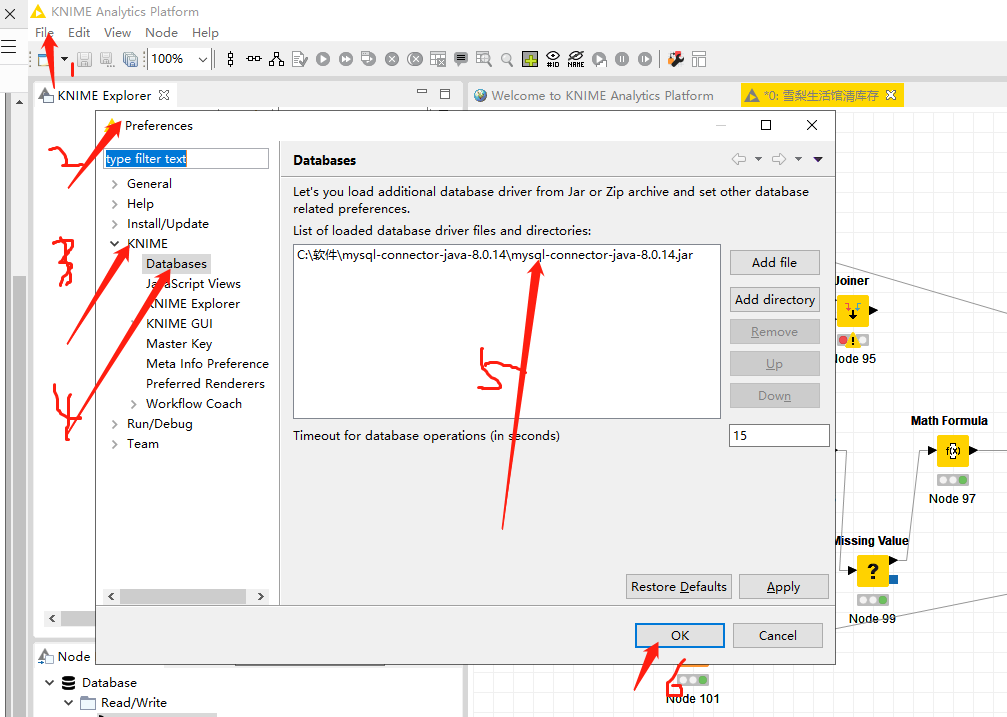Image resolution: width=1007 pixels, height=717 pixels.
Task: Click the Add file button
Action: (775, 263)
